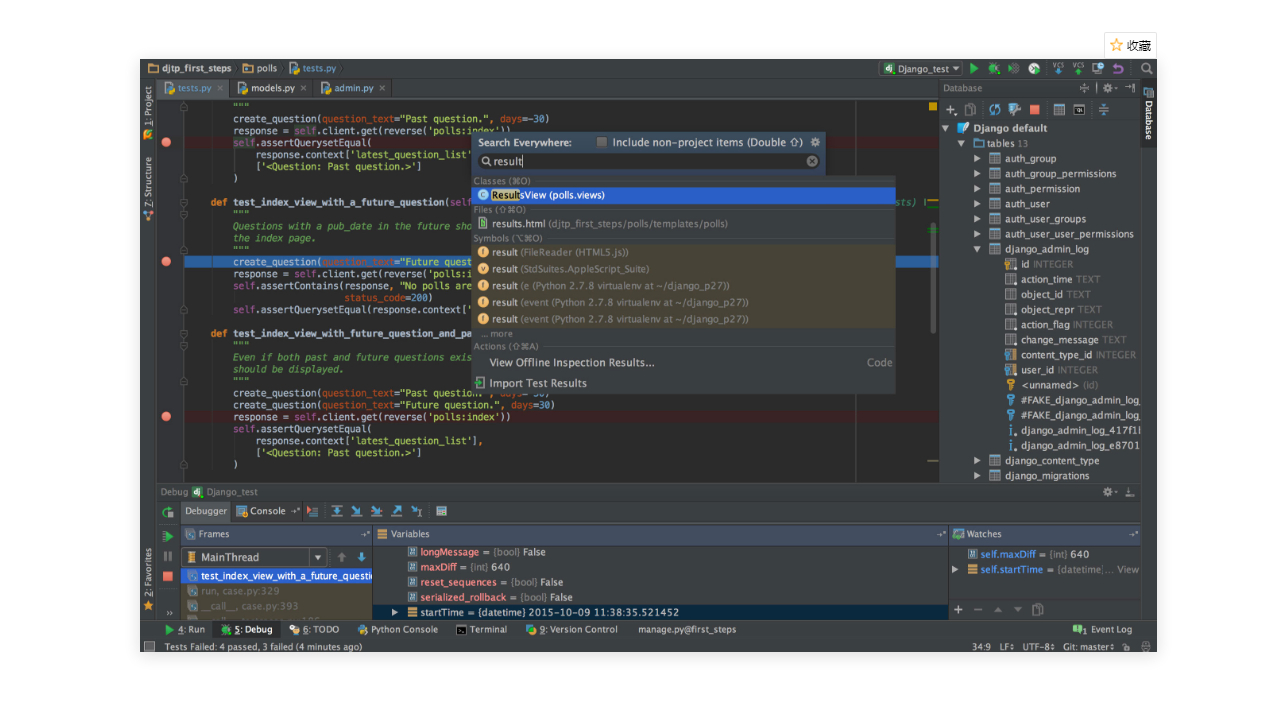Open the Python Console tool window
1280x720 pixels.
point(397,630)
